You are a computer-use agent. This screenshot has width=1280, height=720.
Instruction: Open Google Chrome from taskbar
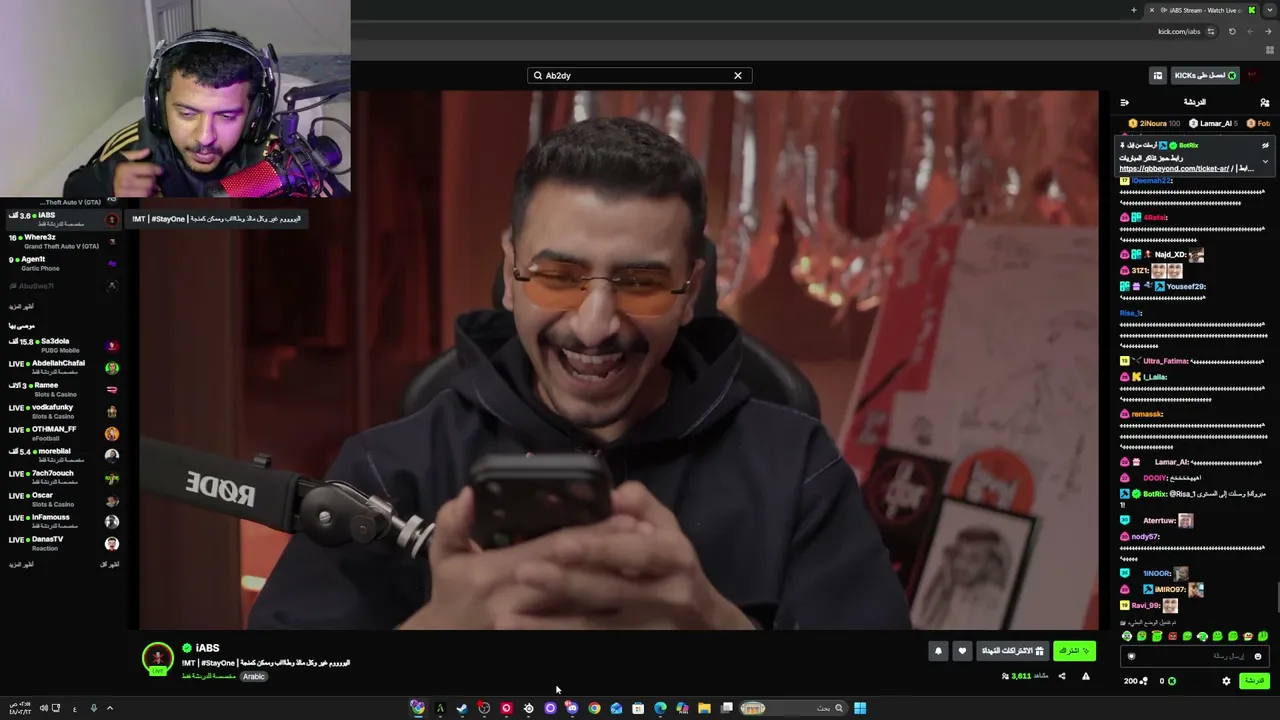[594, 708]
